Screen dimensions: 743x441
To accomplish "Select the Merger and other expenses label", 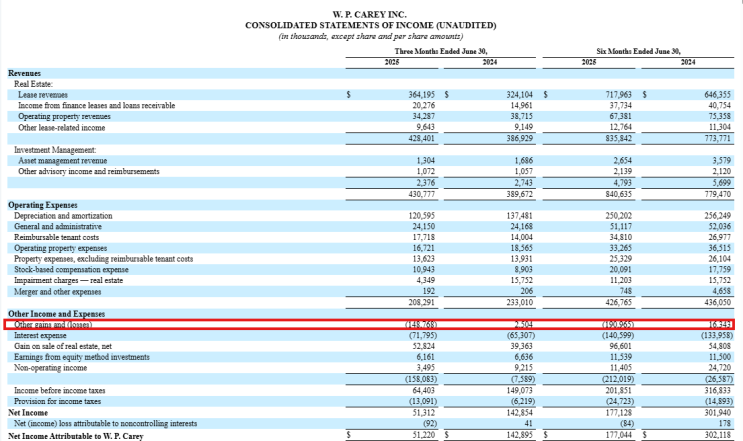I will coord(57,292).
